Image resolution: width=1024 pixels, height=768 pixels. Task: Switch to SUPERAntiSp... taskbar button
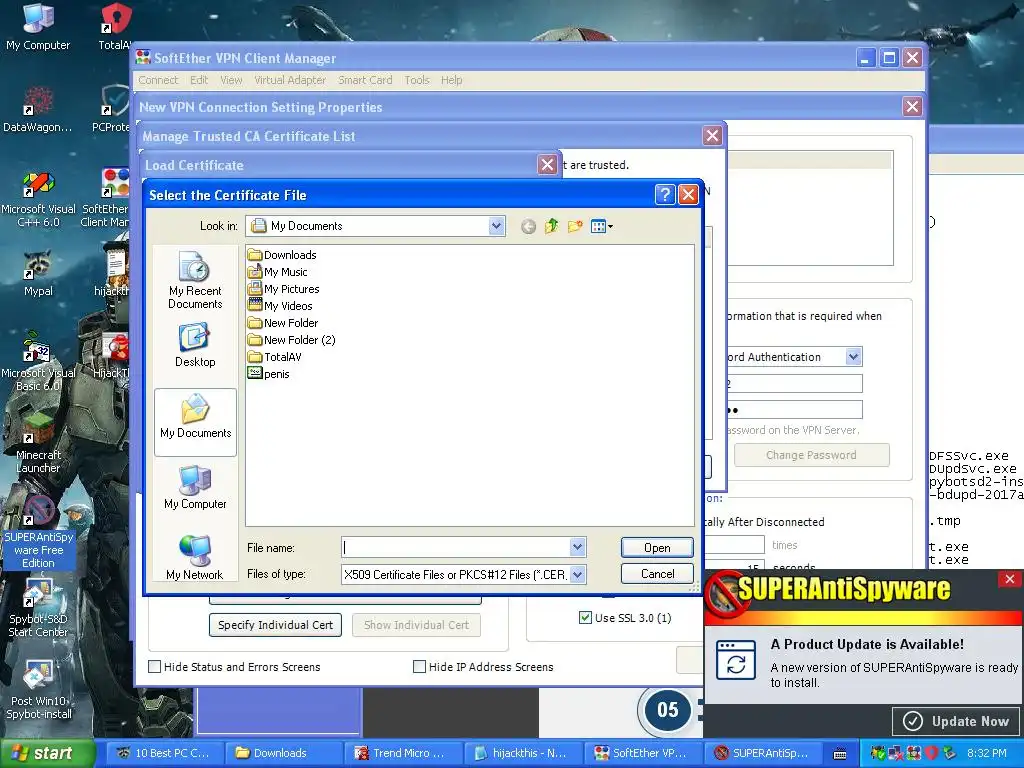[763, 753]
